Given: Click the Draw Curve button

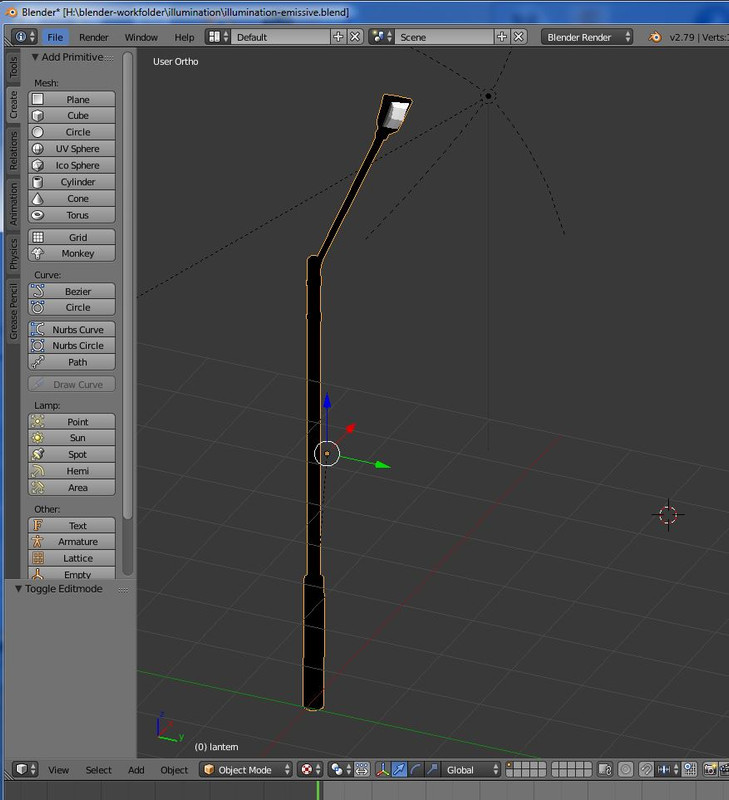Looking at the screenshot, I should (71, 384).
